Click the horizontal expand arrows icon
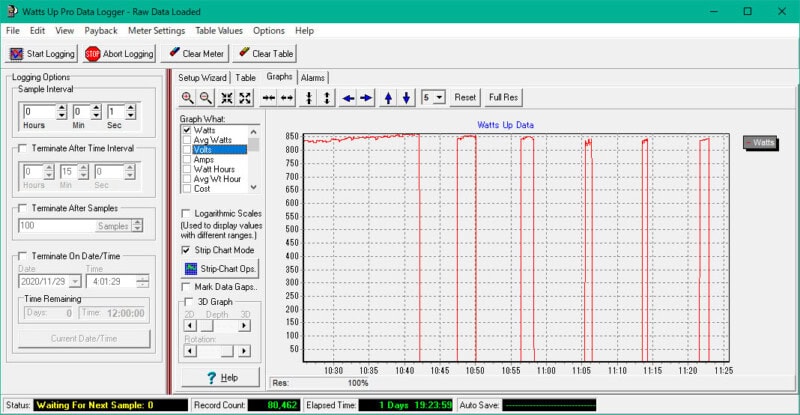This screenshot has height=415, width=800. (287, 98)
